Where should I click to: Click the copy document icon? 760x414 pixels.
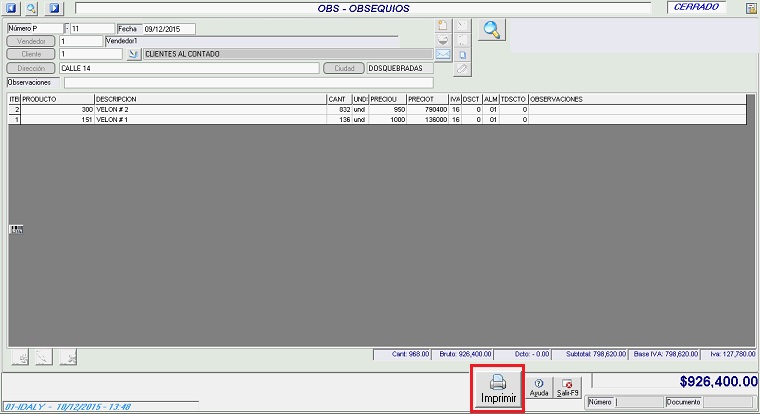pyautogui.click(x=461, y=54)
